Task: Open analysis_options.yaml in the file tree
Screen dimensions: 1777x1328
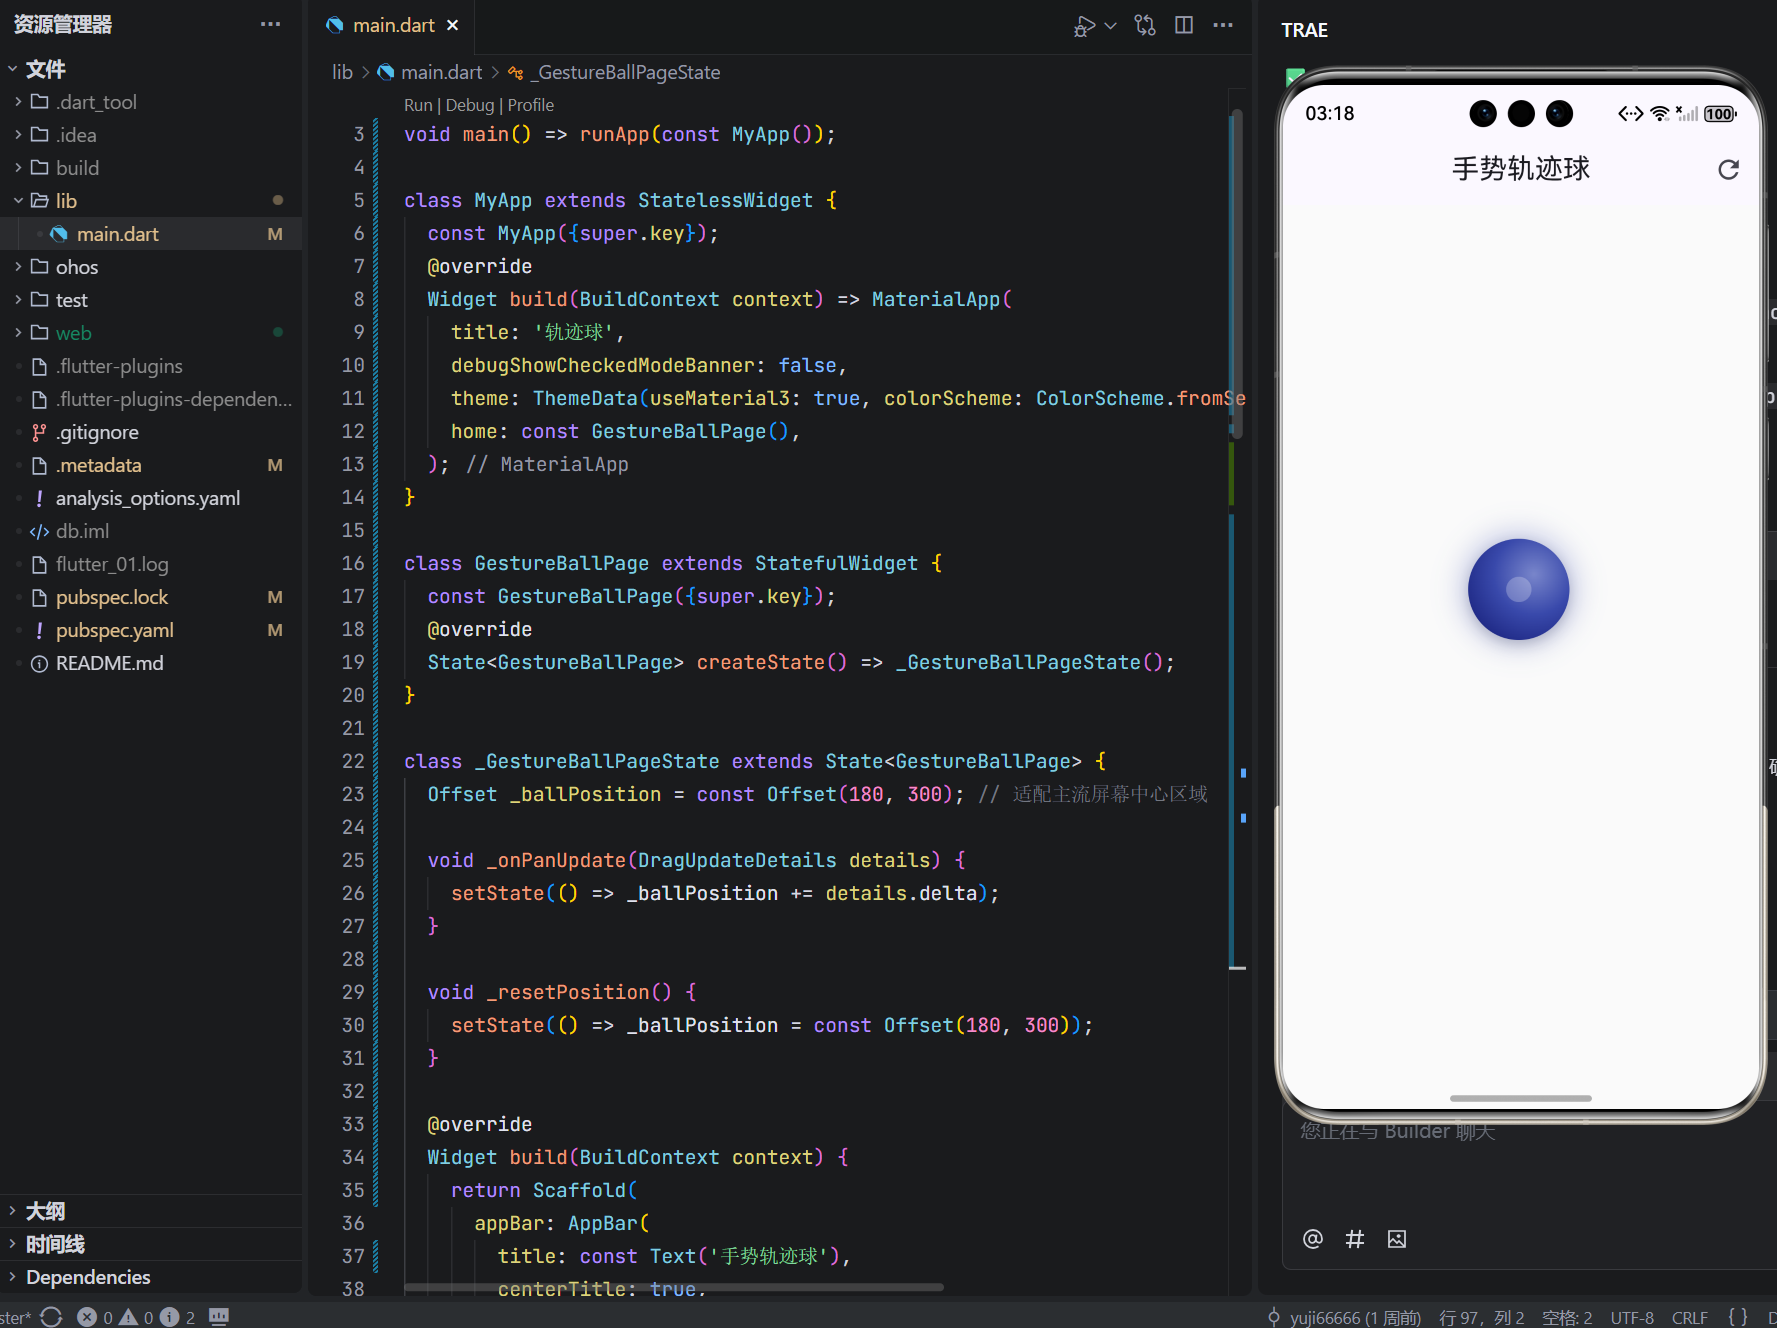Action: click(x=150, y=498)
